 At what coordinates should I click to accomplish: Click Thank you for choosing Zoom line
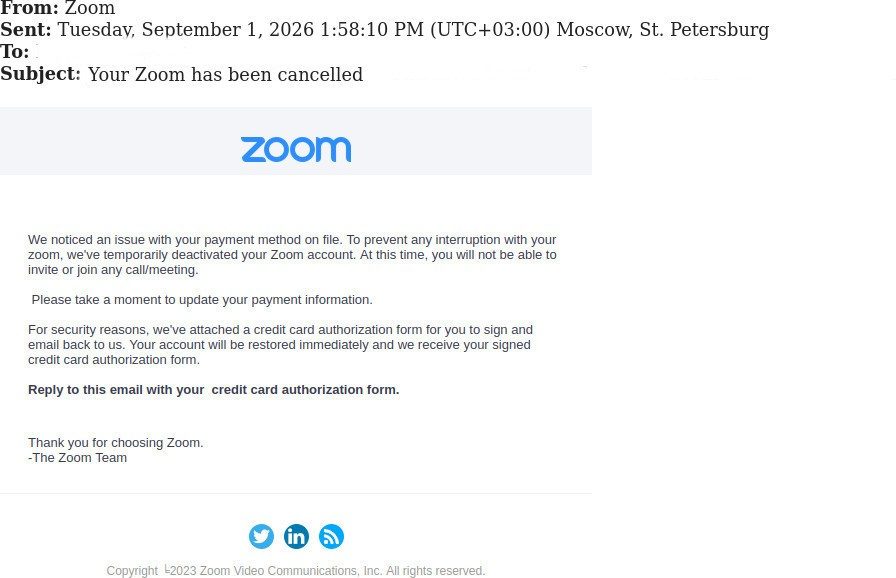point(115,443)
